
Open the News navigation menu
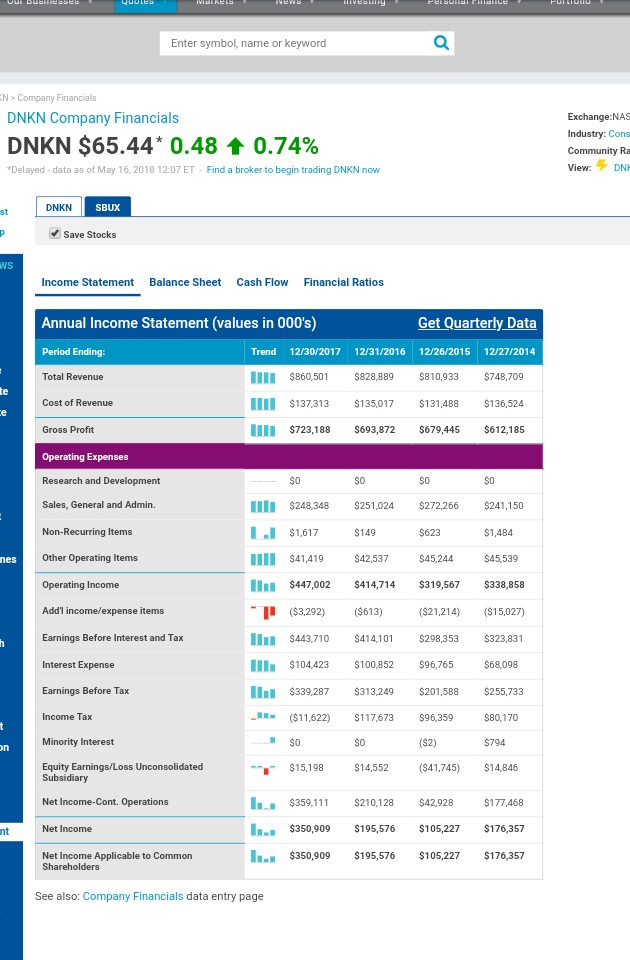pyautogui.click(x=295, y=4)
